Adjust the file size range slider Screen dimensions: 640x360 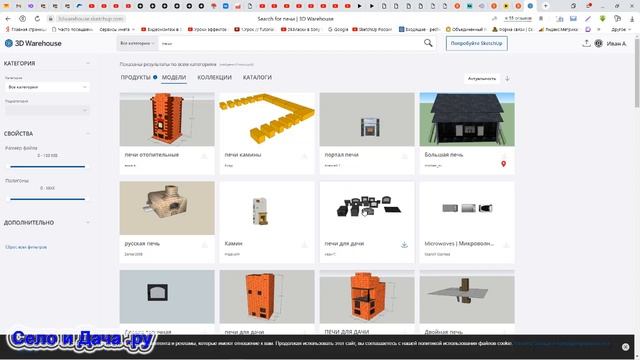click(x=47, y=167)
